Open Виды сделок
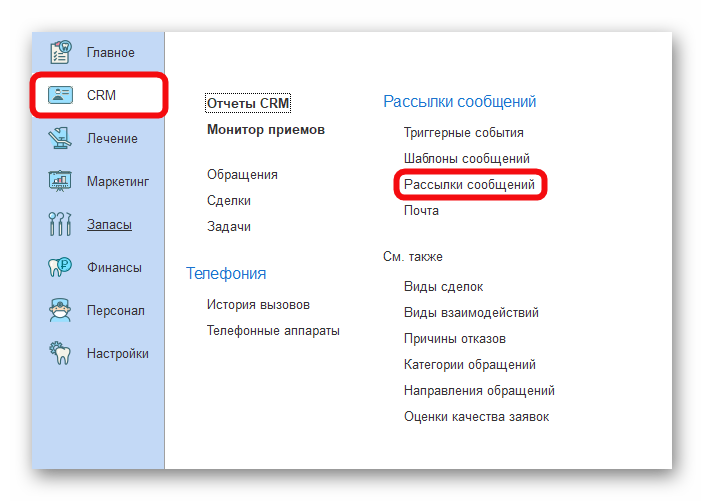The width and height of the screenshot is (704, 501). point(444,287)
